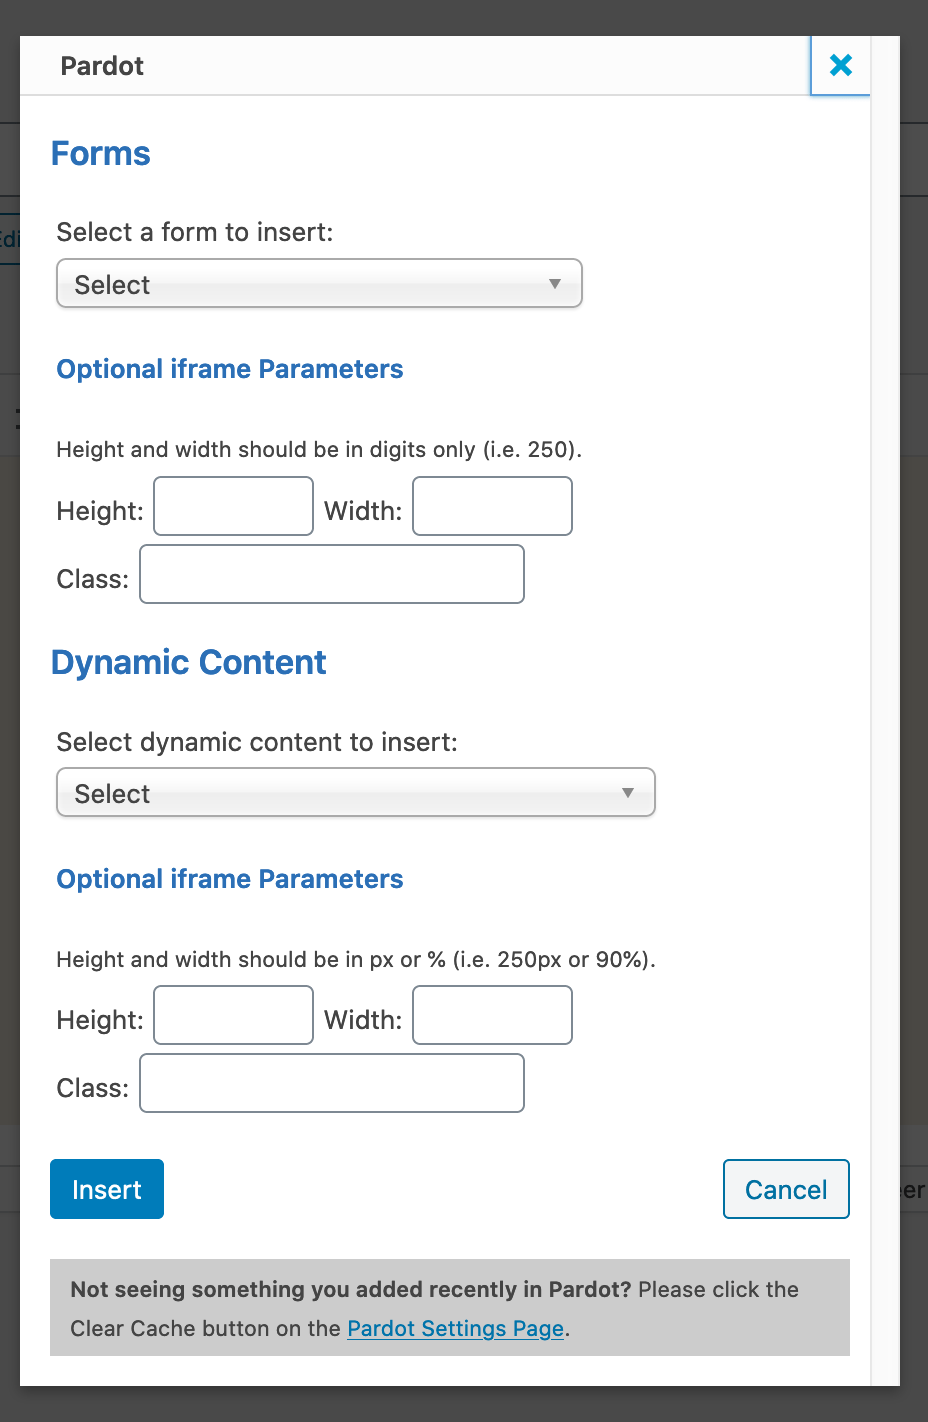This screenshot has width=928, height=1422.
Task: Click the dynamic content Height field
Action: point(233,1015)
